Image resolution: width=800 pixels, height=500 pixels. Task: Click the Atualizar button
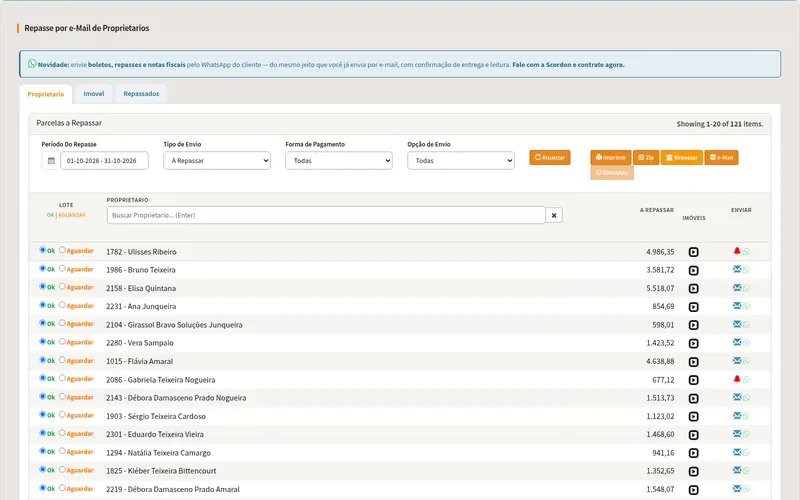point(549,158)
